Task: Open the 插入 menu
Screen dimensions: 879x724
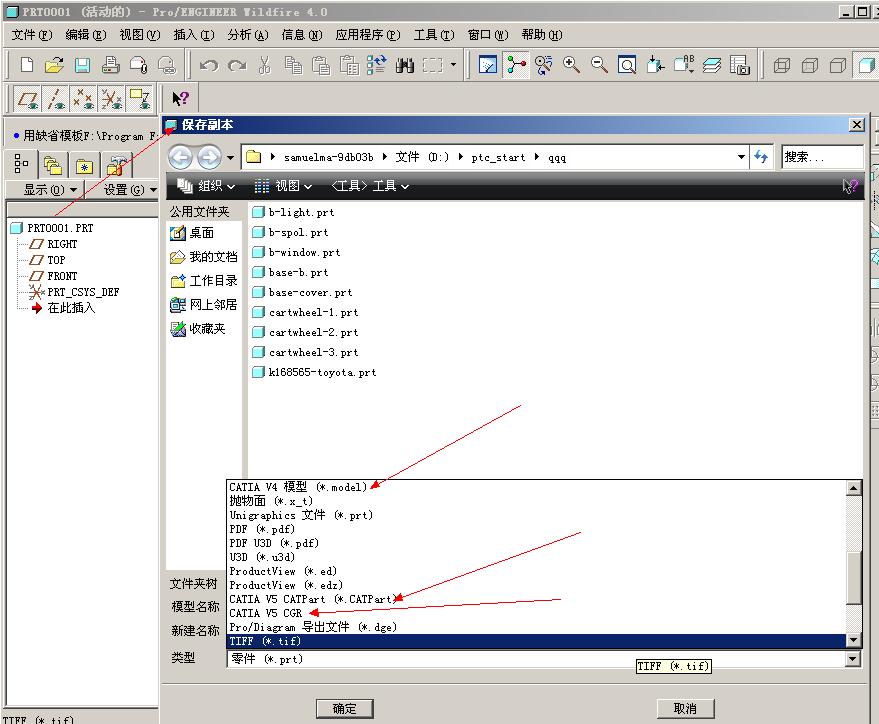Action: click(x=194, y=35)
